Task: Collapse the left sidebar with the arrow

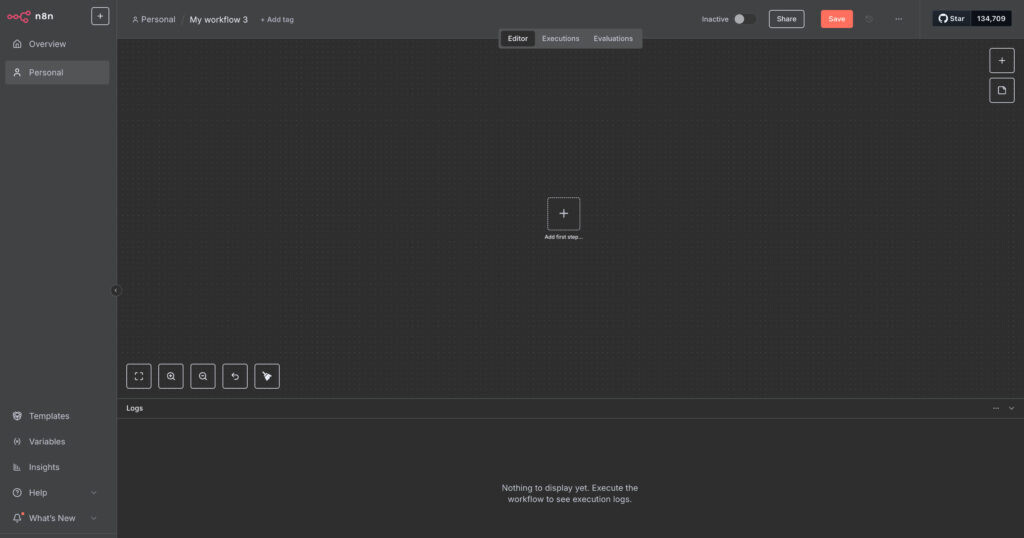Action: [x=115, y=290]
